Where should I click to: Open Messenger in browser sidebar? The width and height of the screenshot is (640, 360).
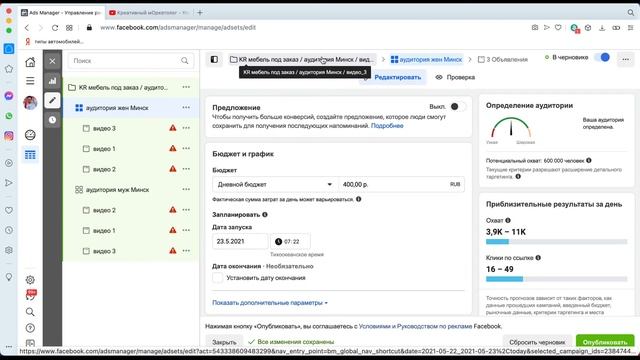(9, 96)
